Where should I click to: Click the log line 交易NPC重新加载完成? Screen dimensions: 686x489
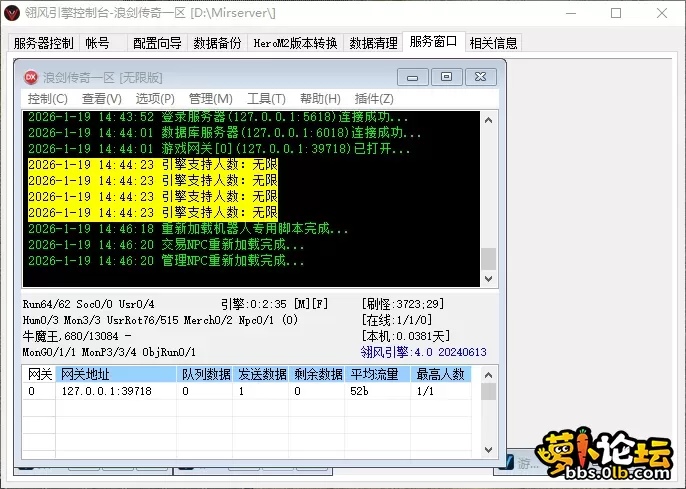pos(166,244)
